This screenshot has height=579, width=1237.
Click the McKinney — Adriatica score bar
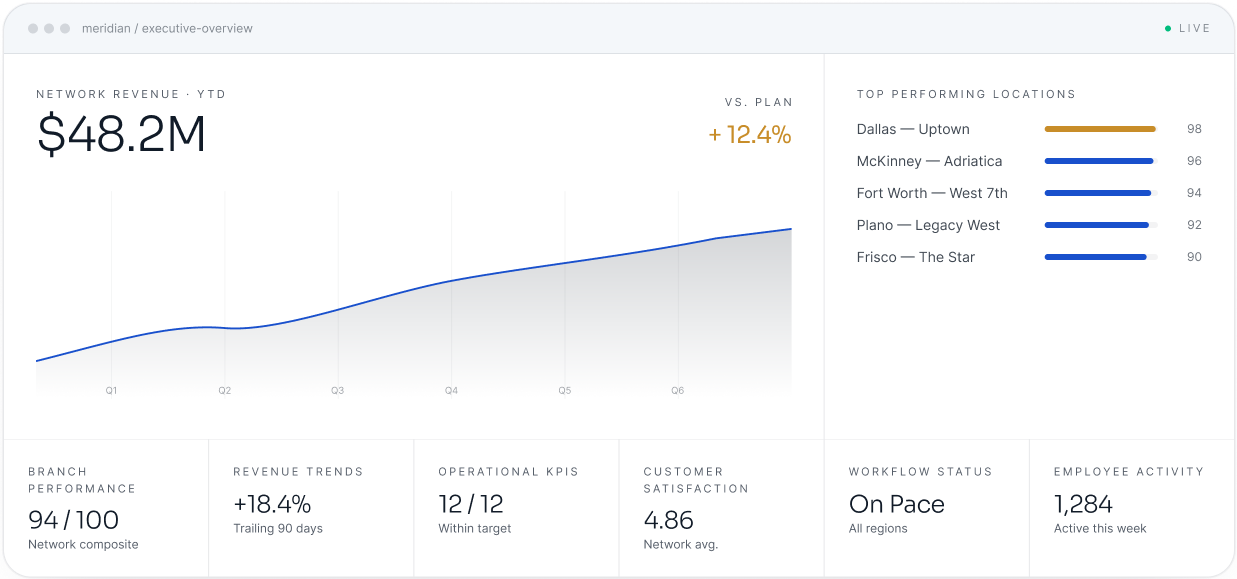click(1099, 161)
